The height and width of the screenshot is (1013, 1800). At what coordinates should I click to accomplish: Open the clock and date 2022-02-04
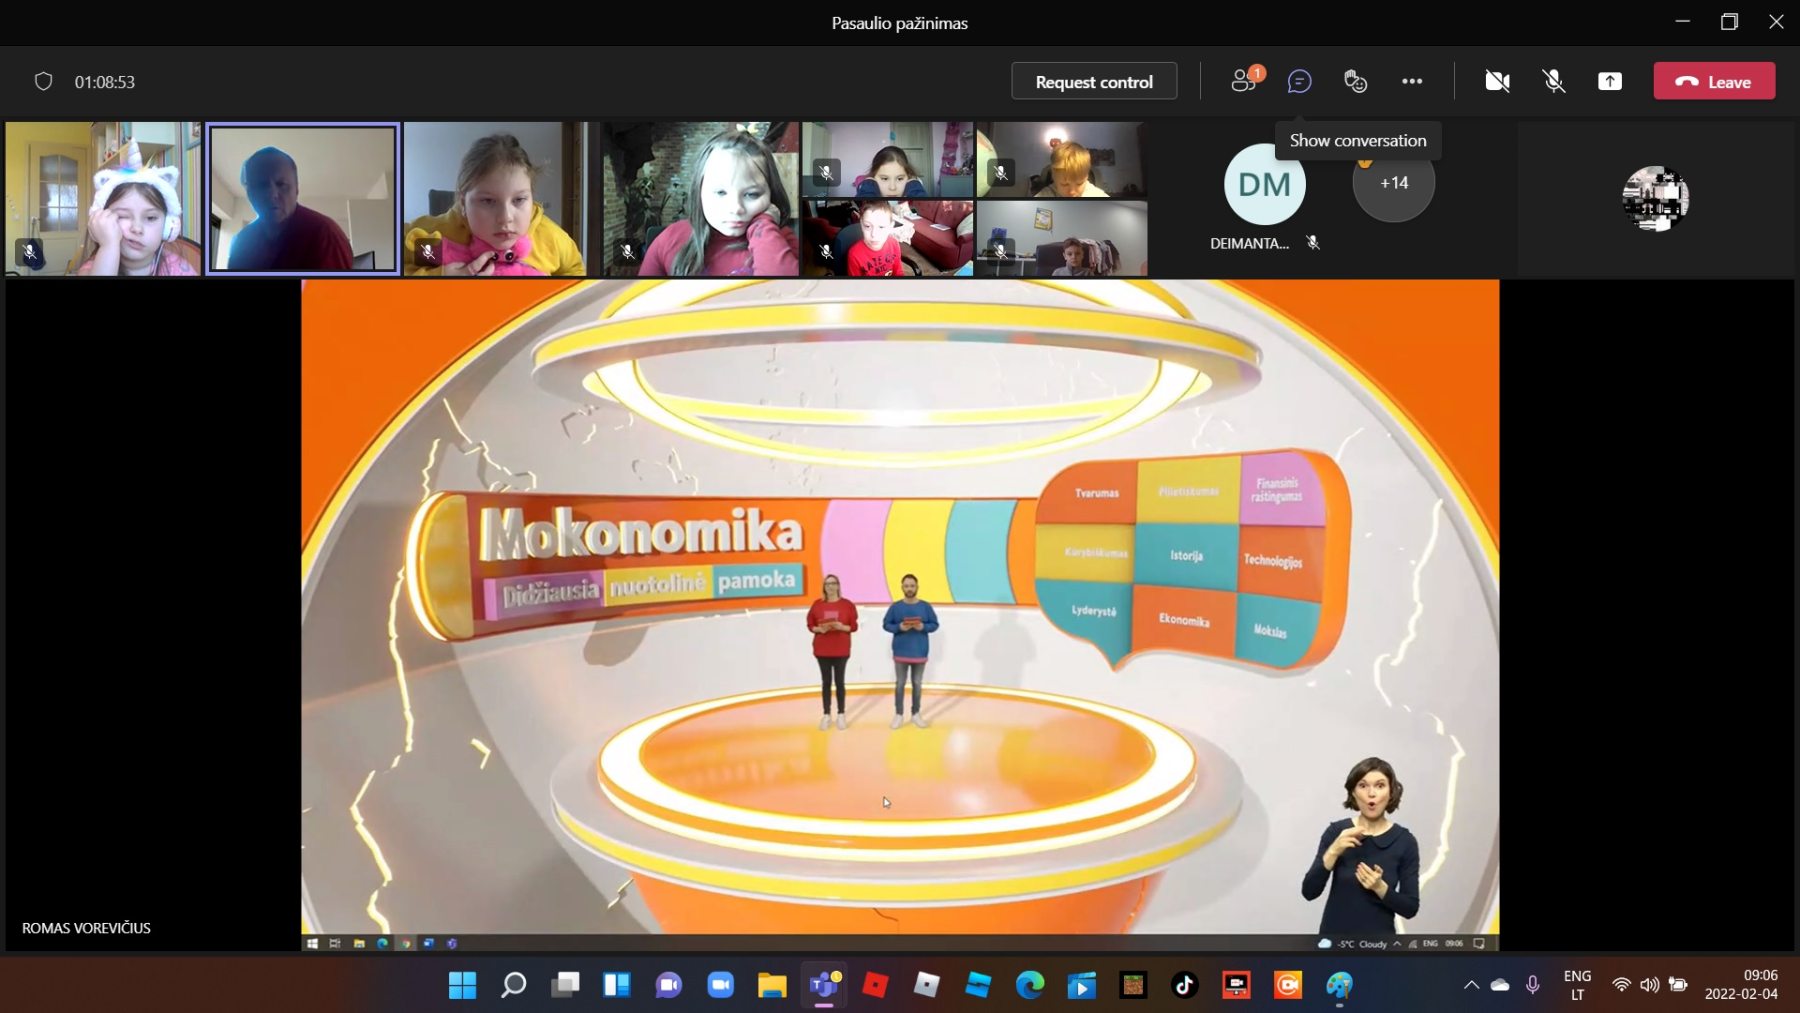click(x=1741, y=985)
